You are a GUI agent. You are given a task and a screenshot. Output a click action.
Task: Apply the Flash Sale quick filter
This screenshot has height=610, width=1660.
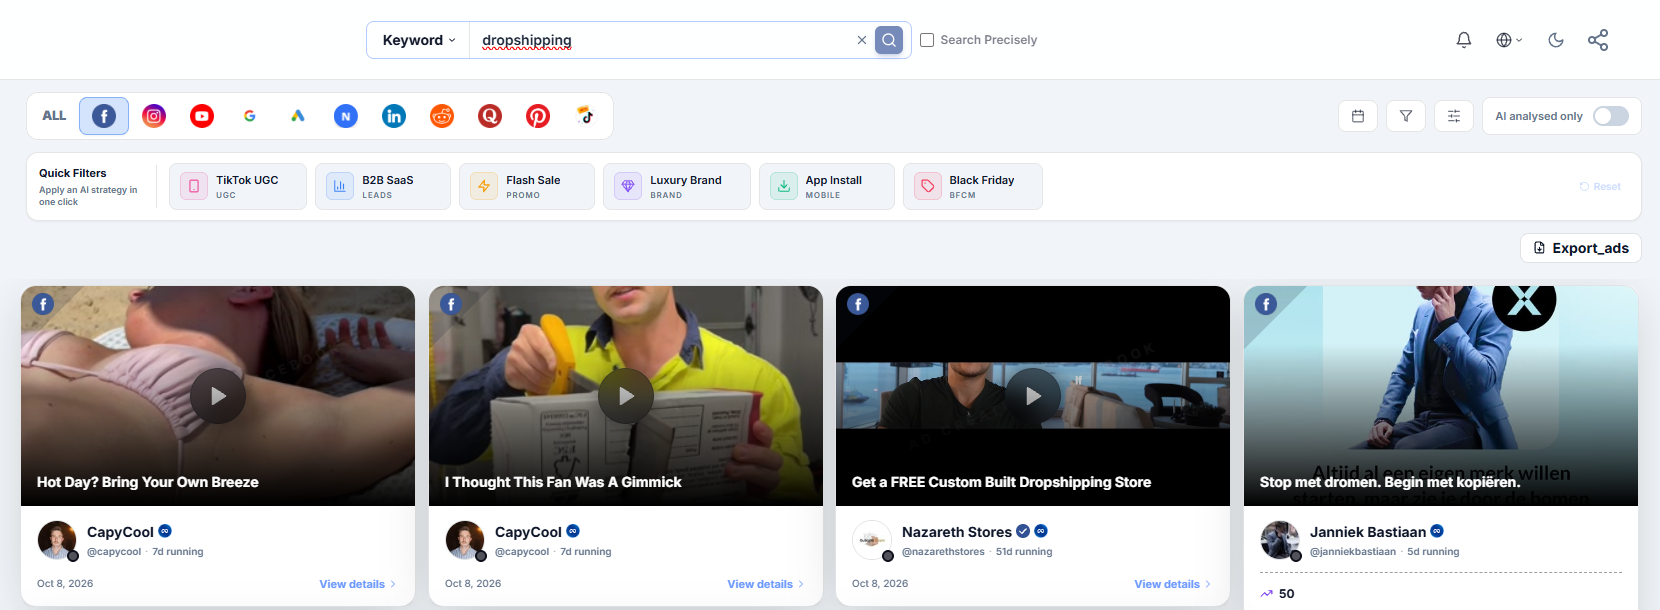(x=527, y=187)
